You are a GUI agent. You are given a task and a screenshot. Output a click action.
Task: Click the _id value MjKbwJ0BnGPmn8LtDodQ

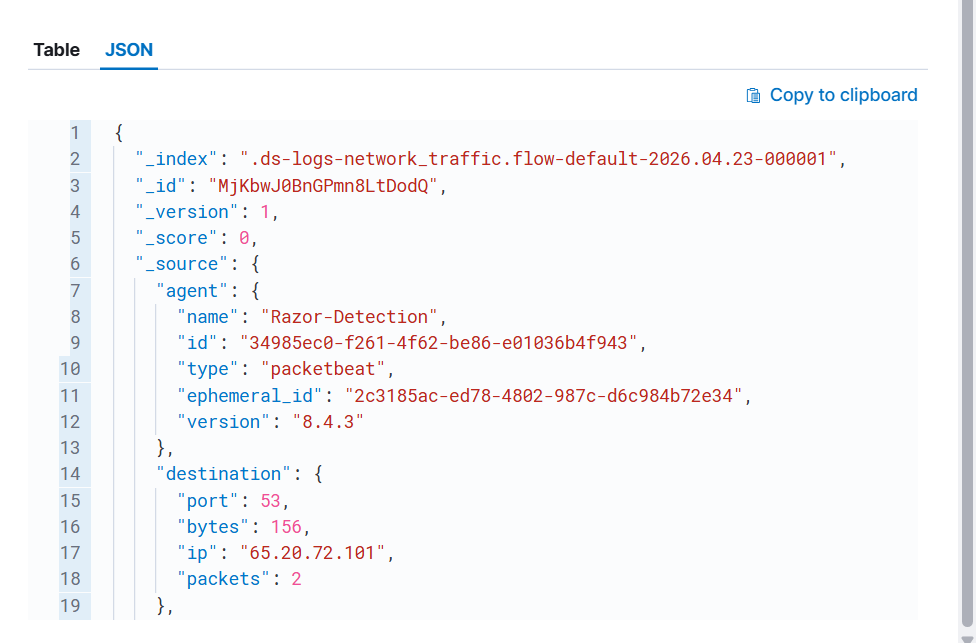pyautogui.click(x=323, y=185)
